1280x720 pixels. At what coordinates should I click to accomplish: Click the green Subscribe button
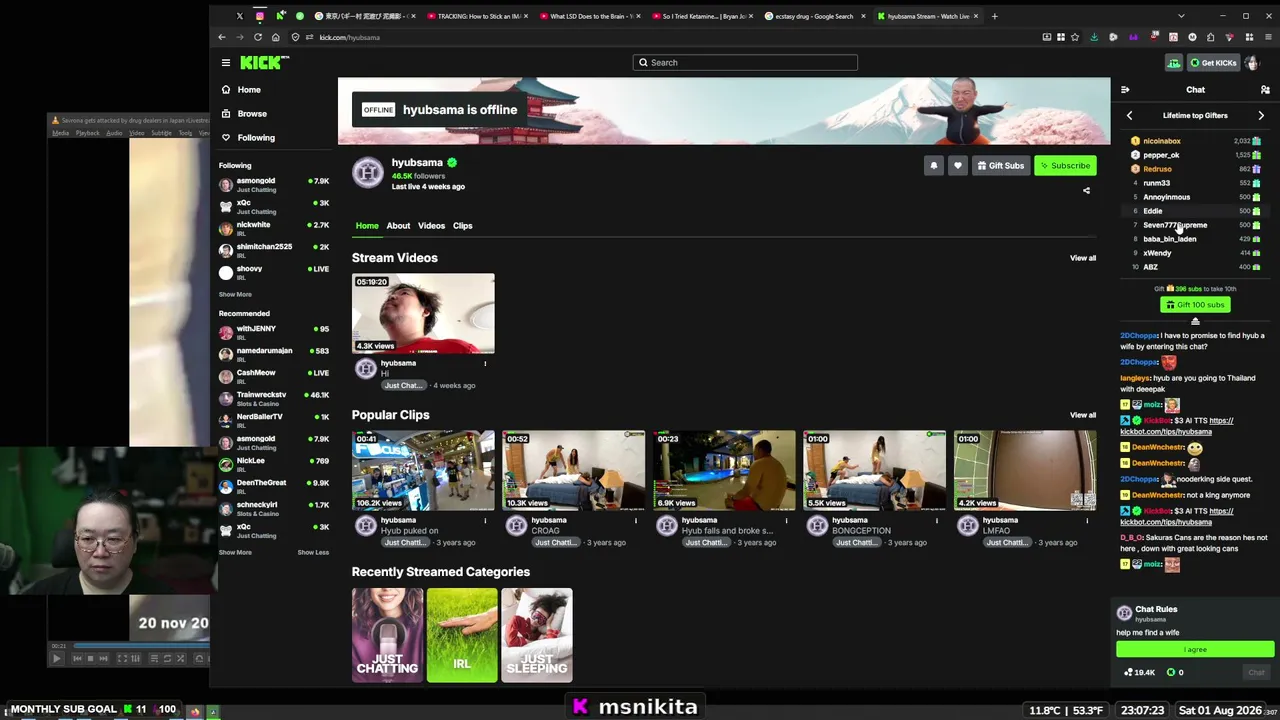coord(1065,166)
